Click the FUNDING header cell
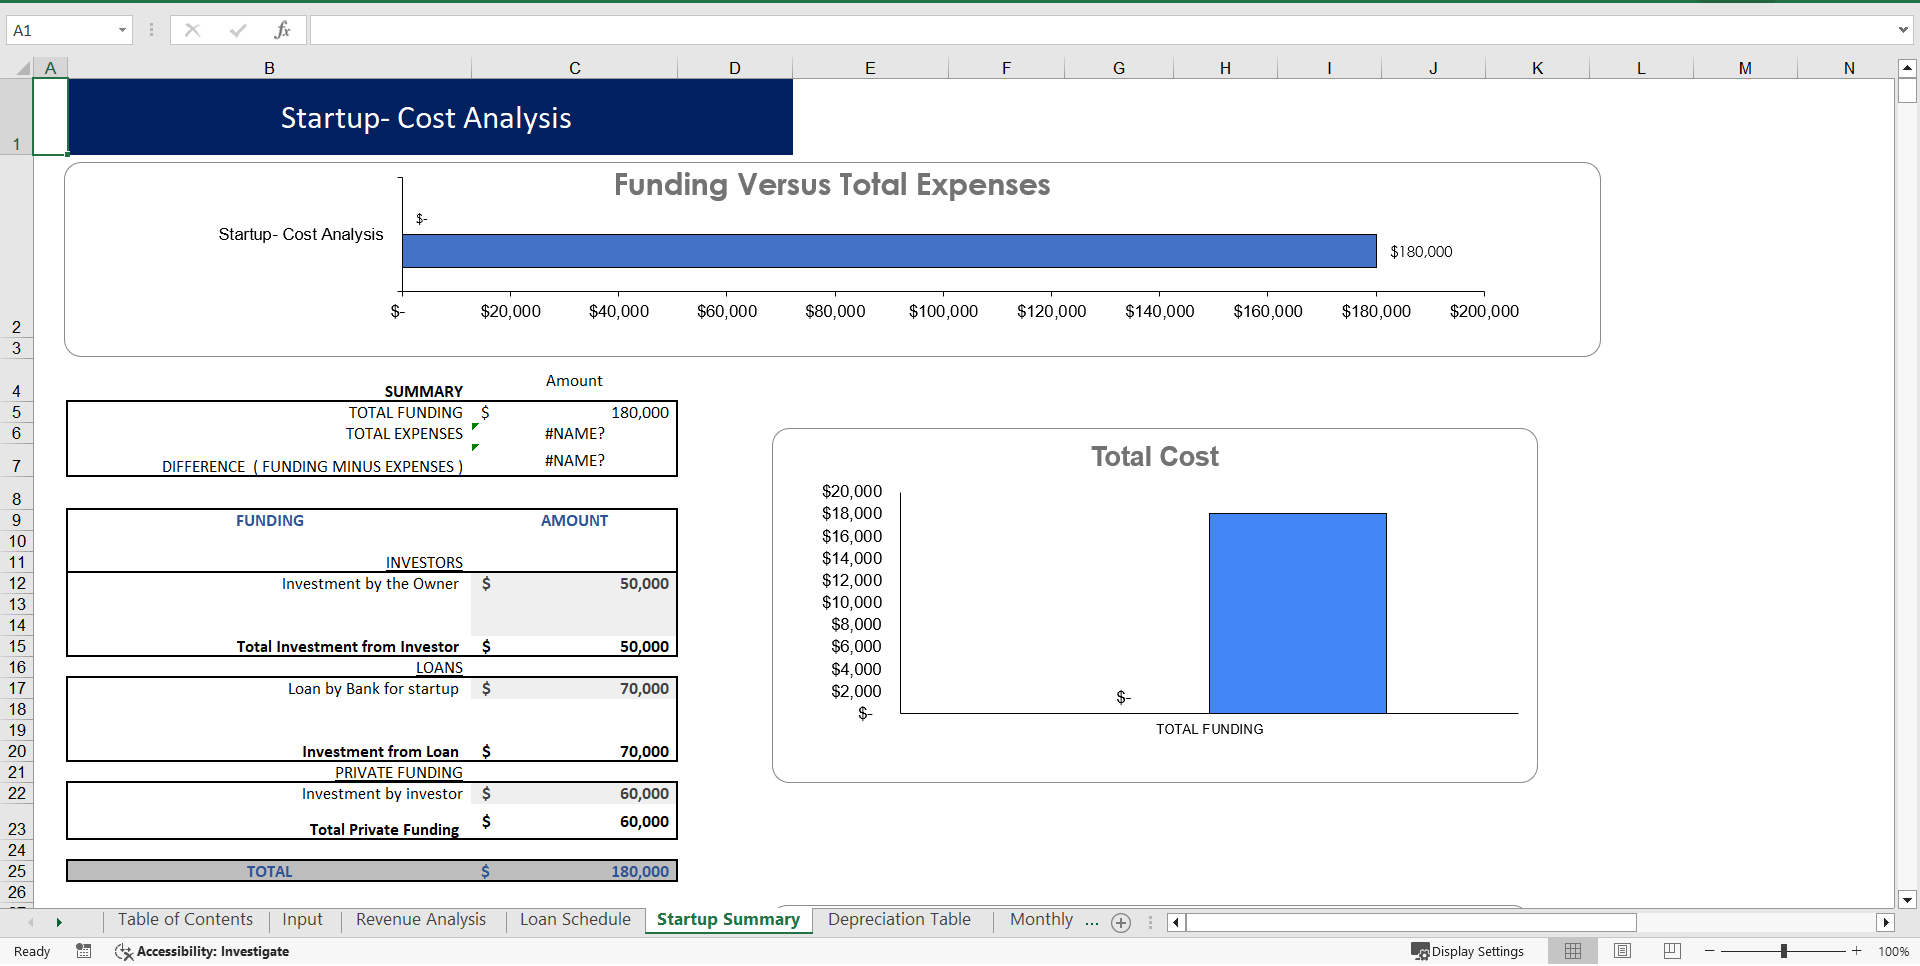 (269, 520)
